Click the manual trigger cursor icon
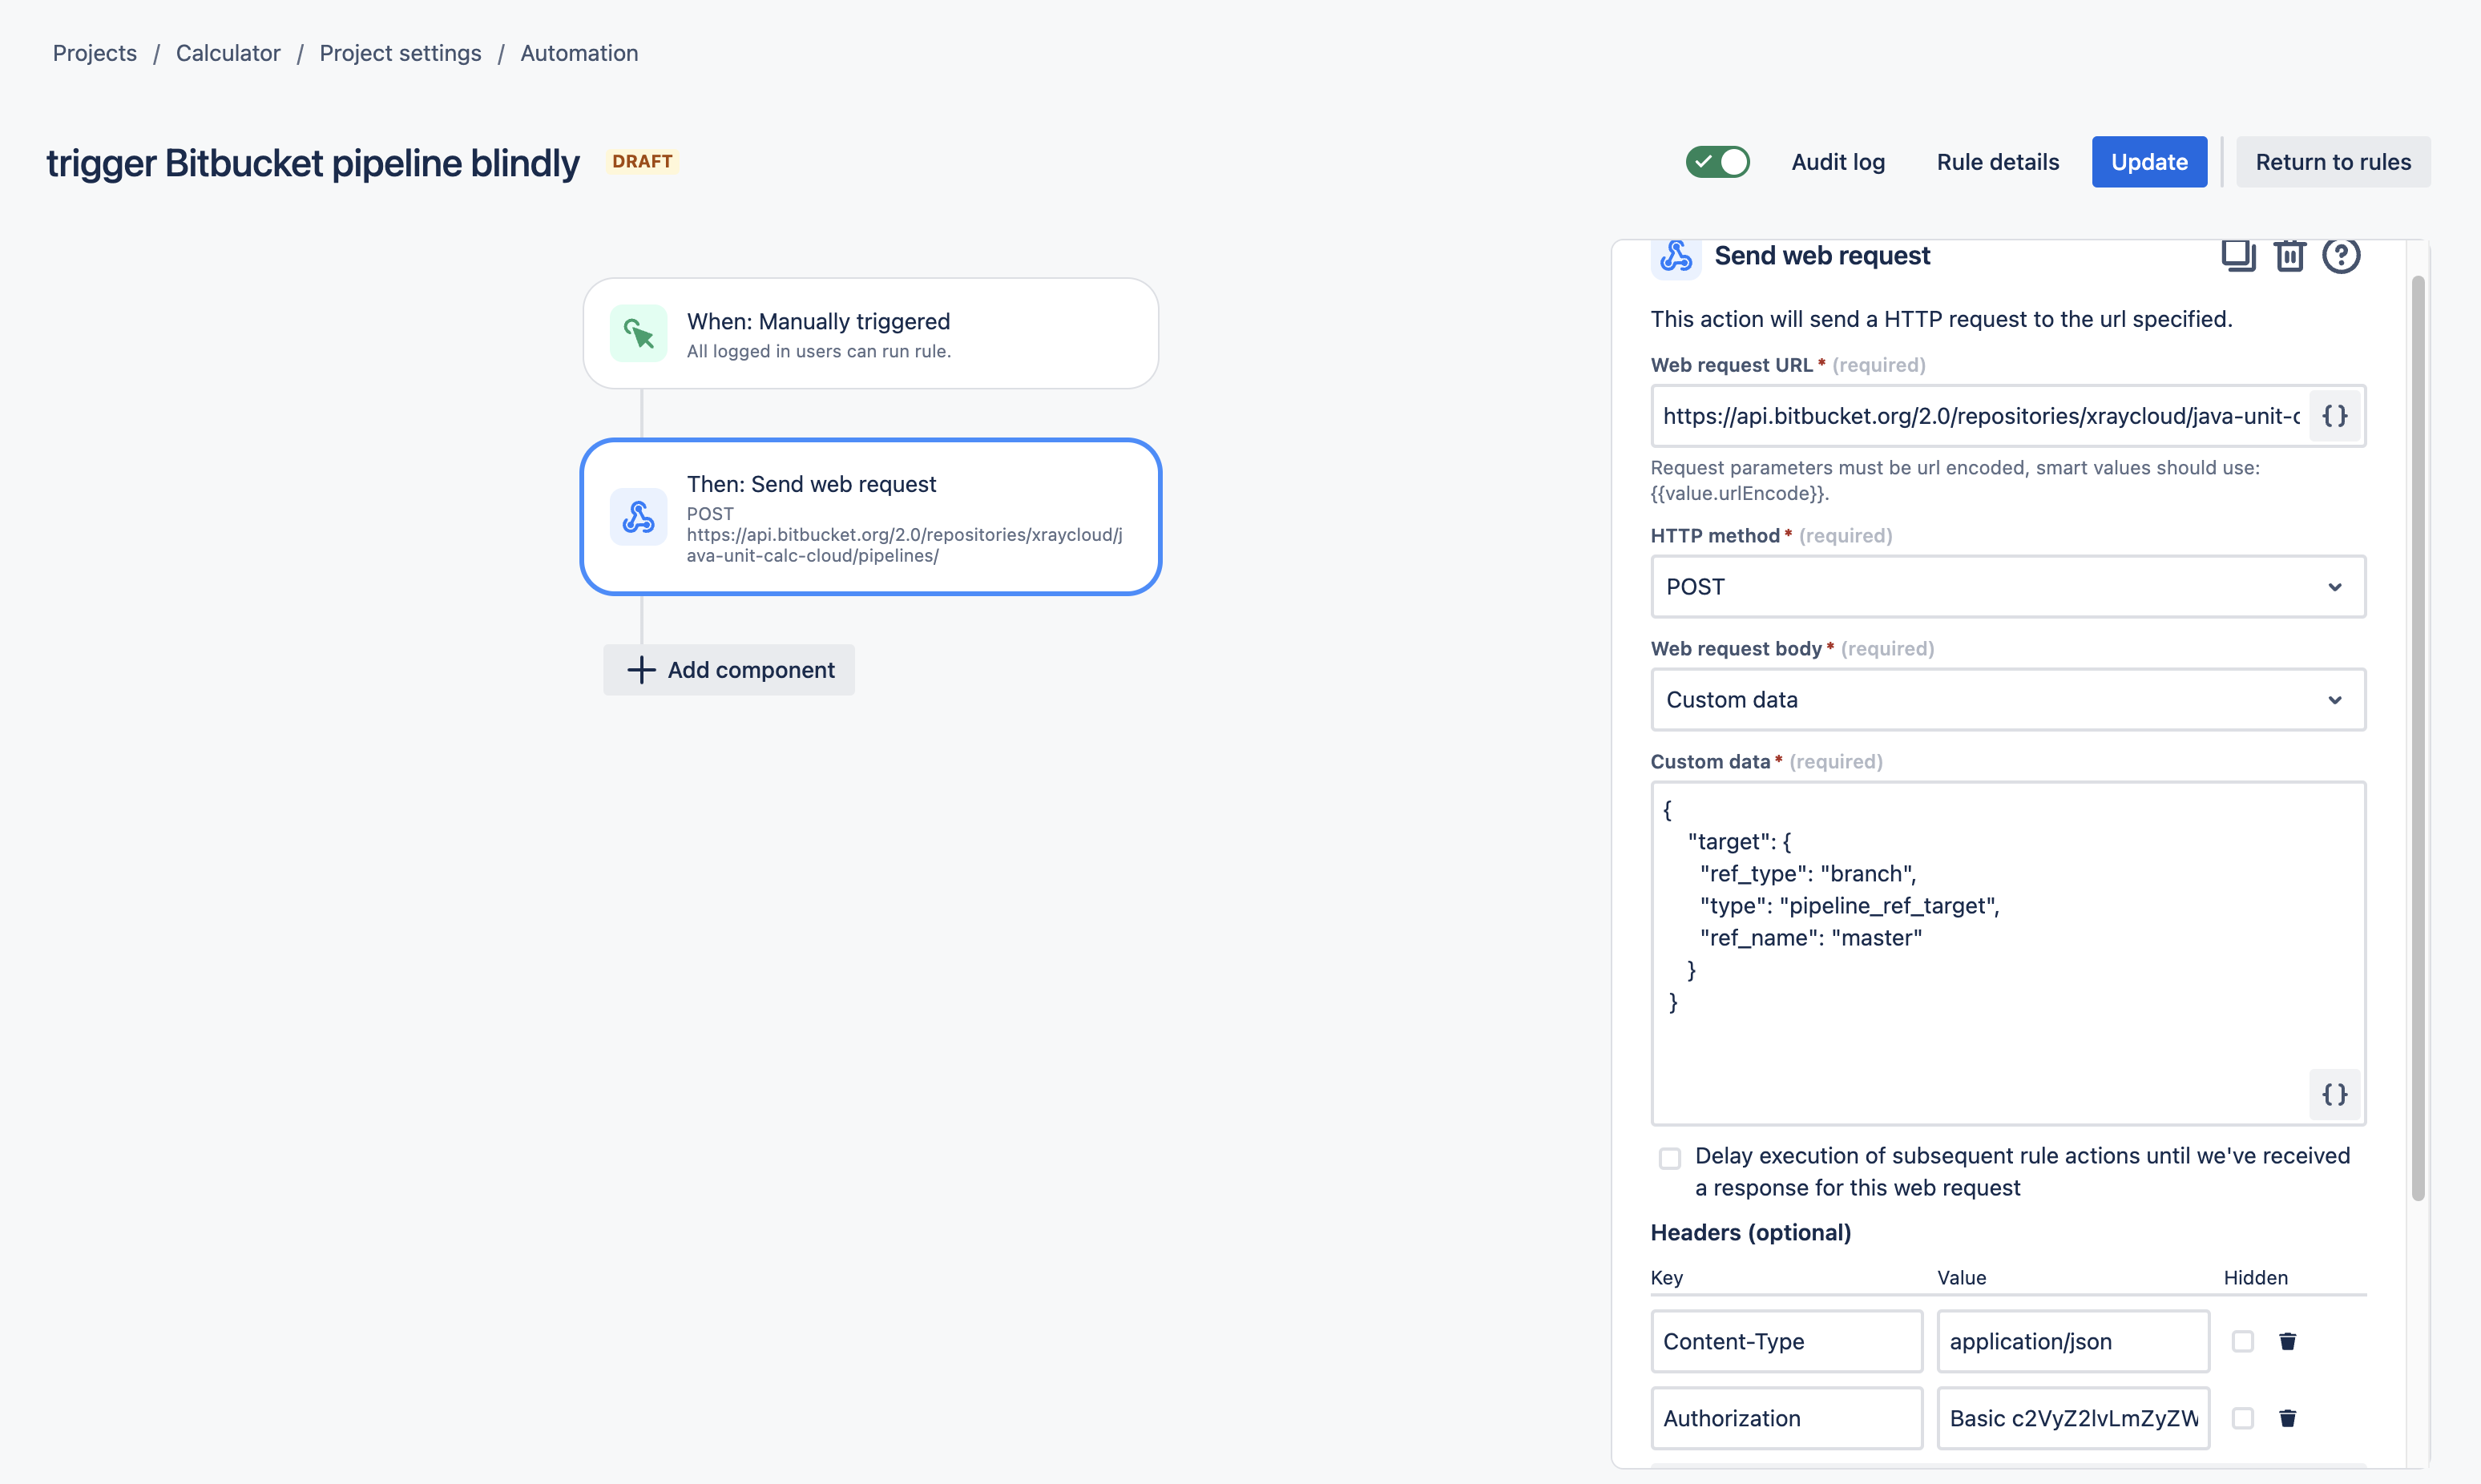The width and height of the screenshot is (2481, 1484). coord(639,333)
